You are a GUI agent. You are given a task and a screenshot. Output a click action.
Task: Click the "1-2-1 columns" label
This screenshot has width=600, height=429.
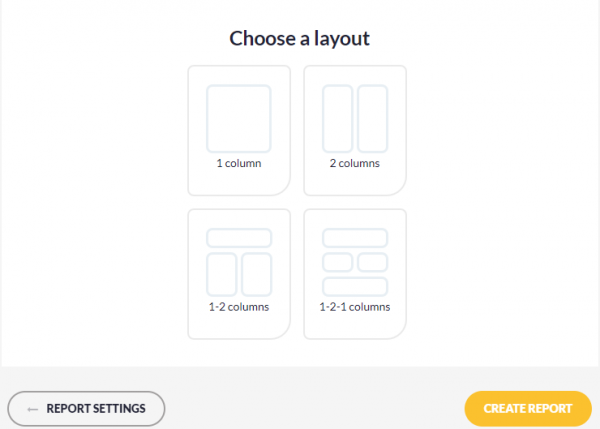pos(355,307)
